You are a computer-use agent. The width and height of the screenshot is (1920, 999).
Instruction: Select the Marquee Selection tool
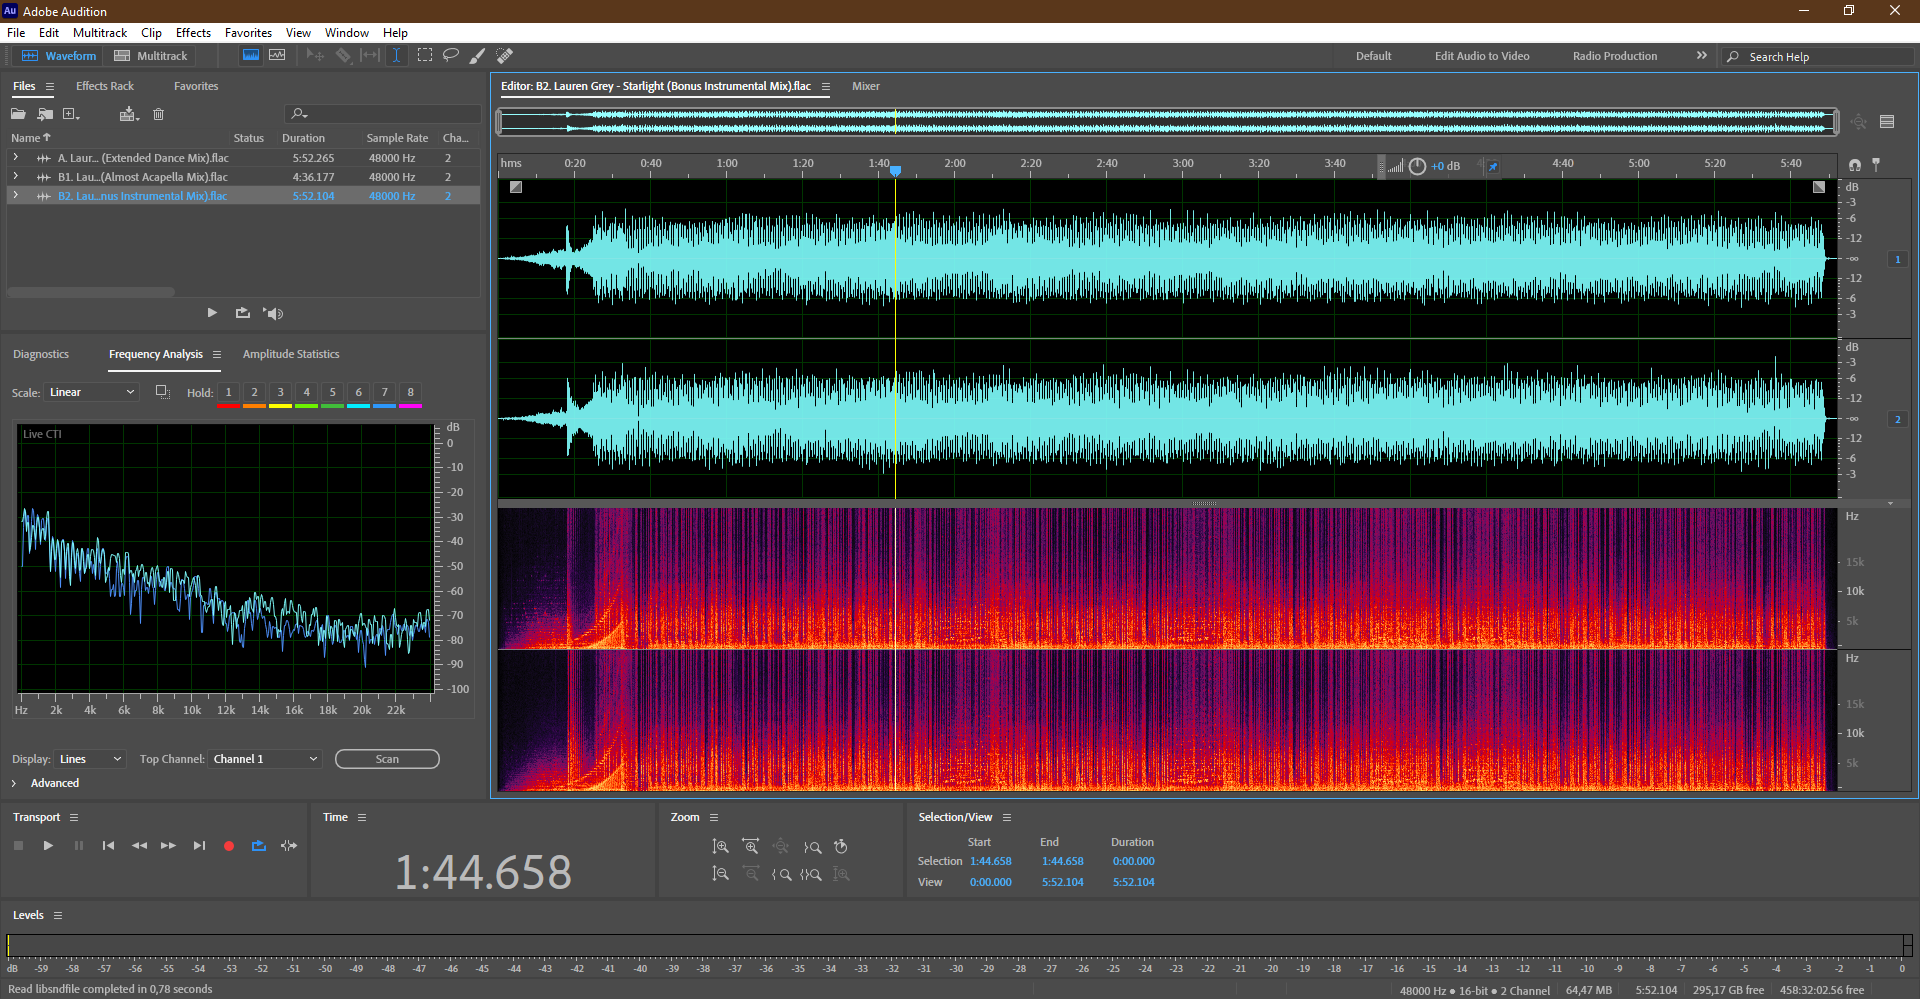[425, 56]
